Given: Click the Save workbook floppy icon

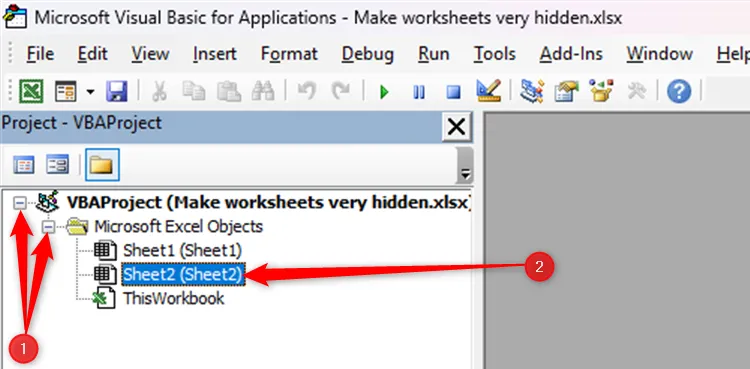Looking at the screenshot, I should tap(117, 91).
